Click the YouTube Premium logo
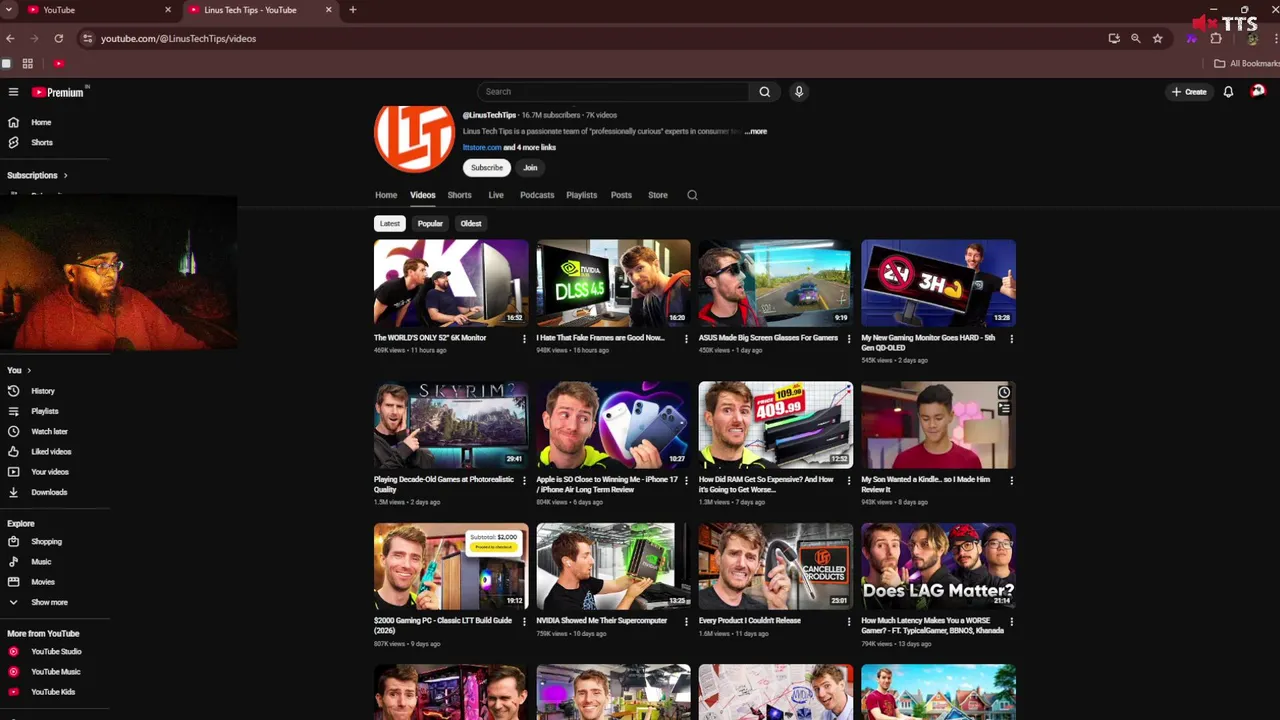Screen dimensions: 1280x720 (x=58, y=92)
